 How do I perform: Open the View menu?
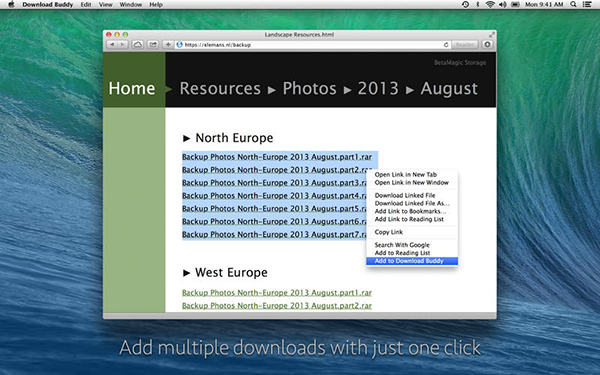(106, 5)
